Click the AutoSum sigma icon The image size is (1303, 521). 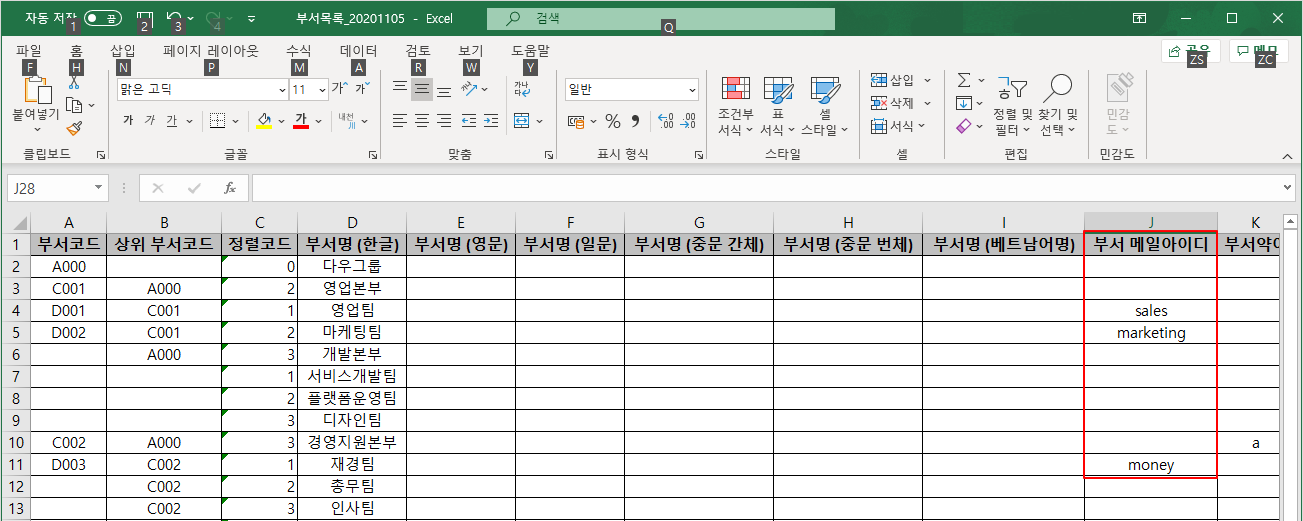(964, 80)
